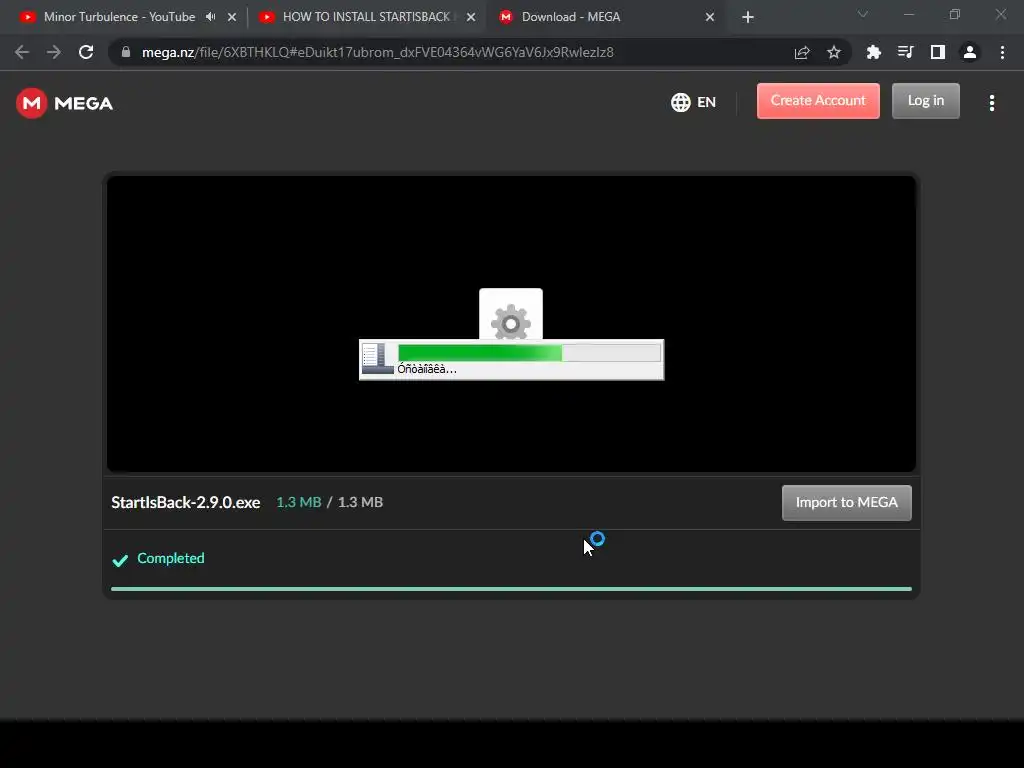Click the gear file icon in preview
Image resolution: width=1024 pixels, height=768 pixels.
[511, 314]
